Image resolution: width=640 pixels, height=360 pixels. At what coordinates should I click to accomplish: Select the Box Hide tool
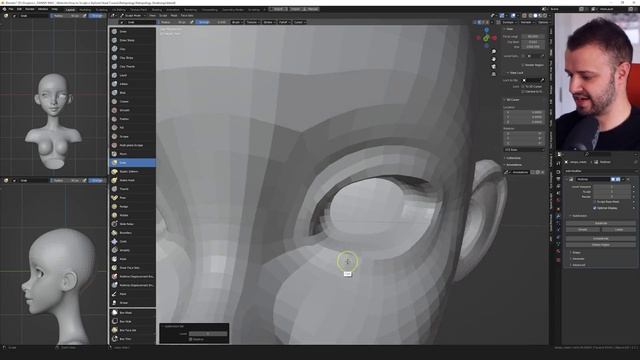point(132,321)
